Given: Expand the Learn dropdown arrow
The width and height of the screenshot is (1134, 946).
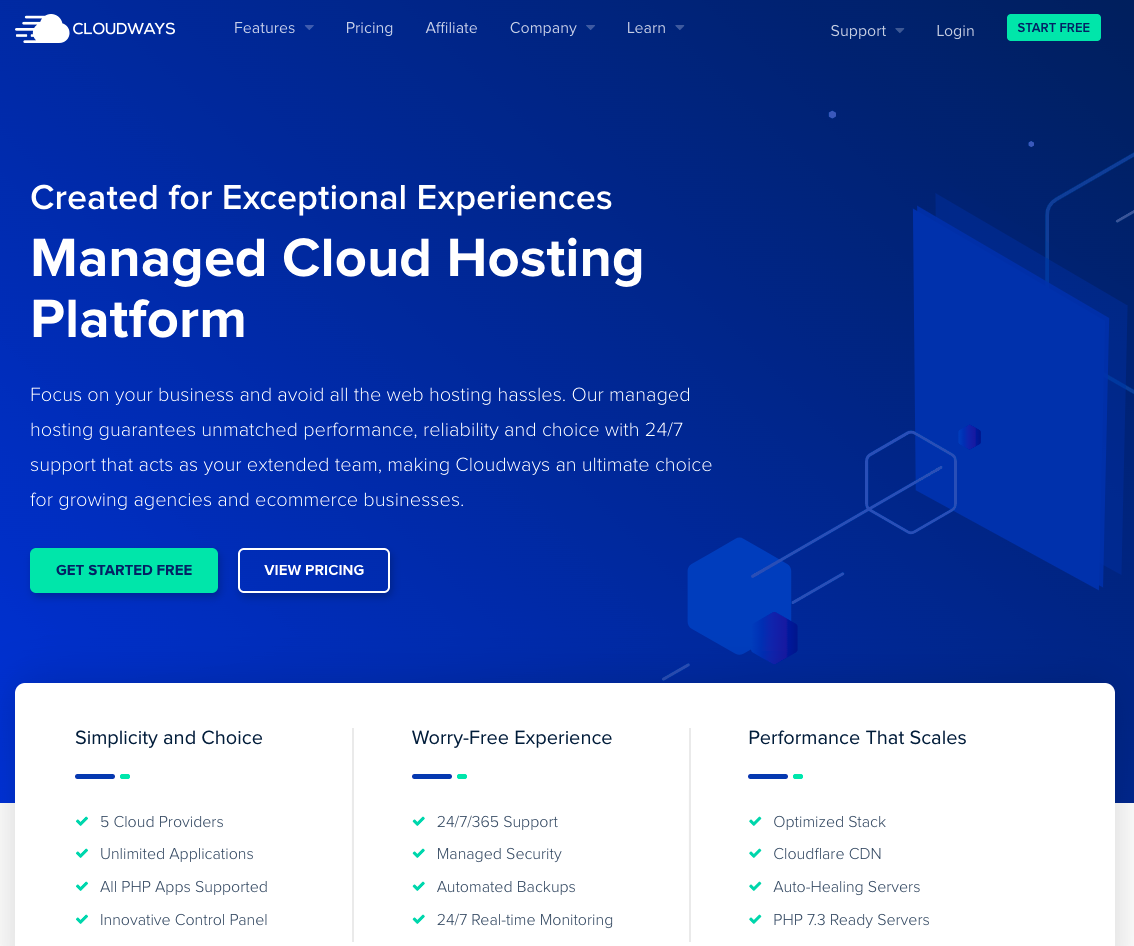Looking at the screenshot, I should (x=680, y=28).
